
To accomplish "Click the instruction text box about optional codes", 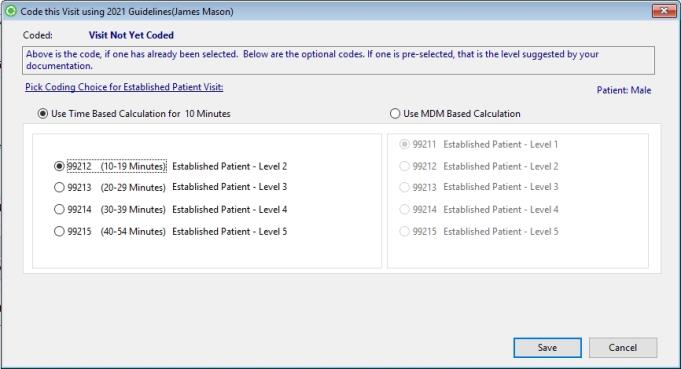I will (x=338, y=60).
